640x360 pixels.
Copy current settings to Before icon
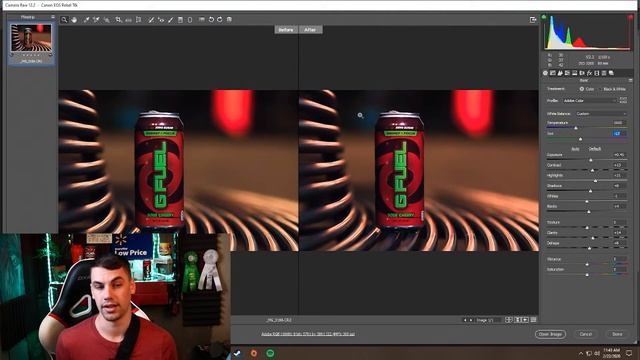(525, 320)
